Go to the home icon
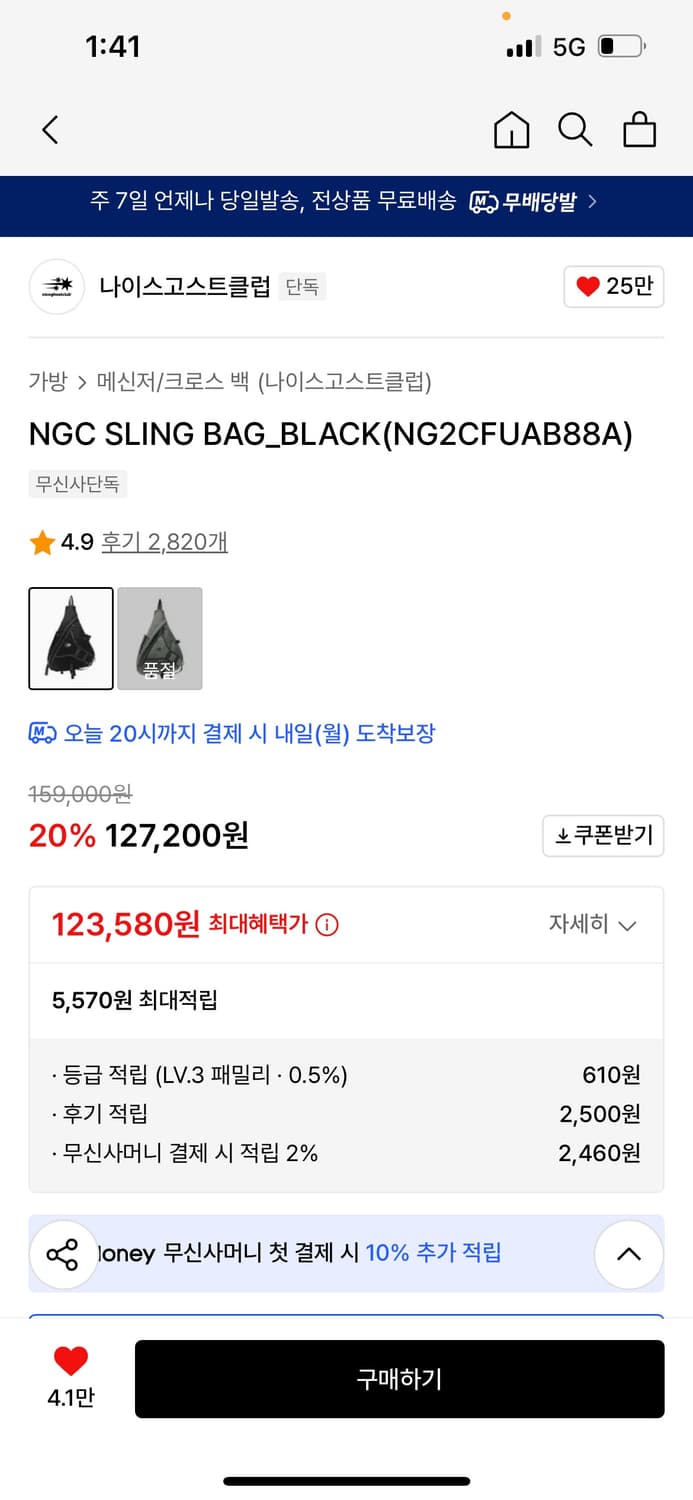Image resolution: width=693 pixels, height=1500 pixels. coord(511,130)
